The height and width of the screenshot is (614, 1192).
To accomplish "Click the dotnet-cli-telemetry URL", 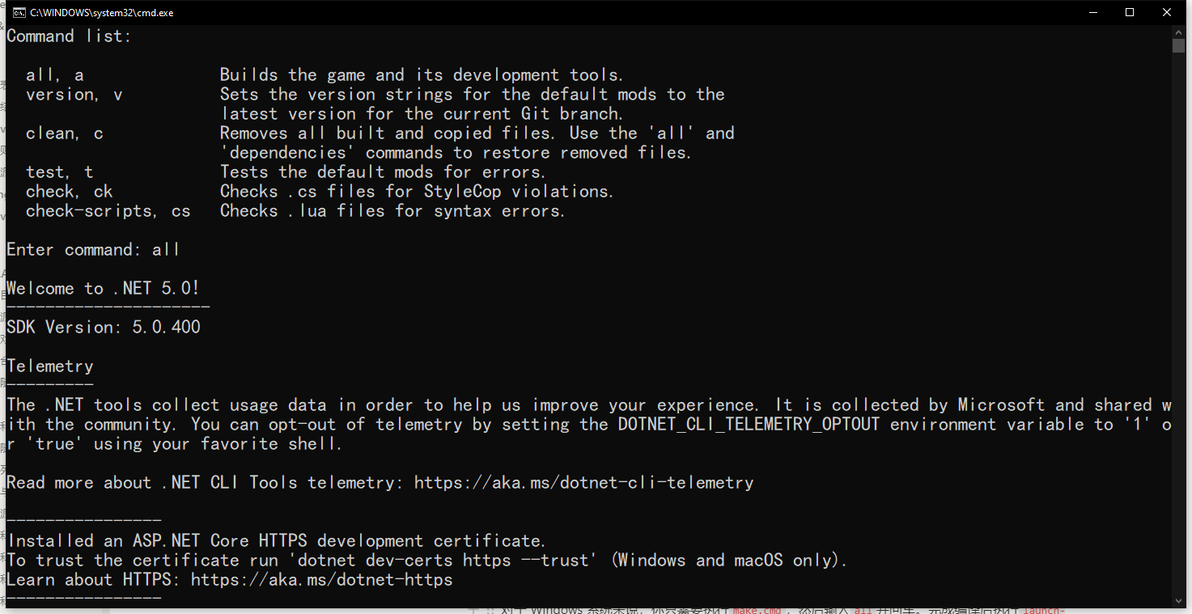I will (x=583, y=483).
